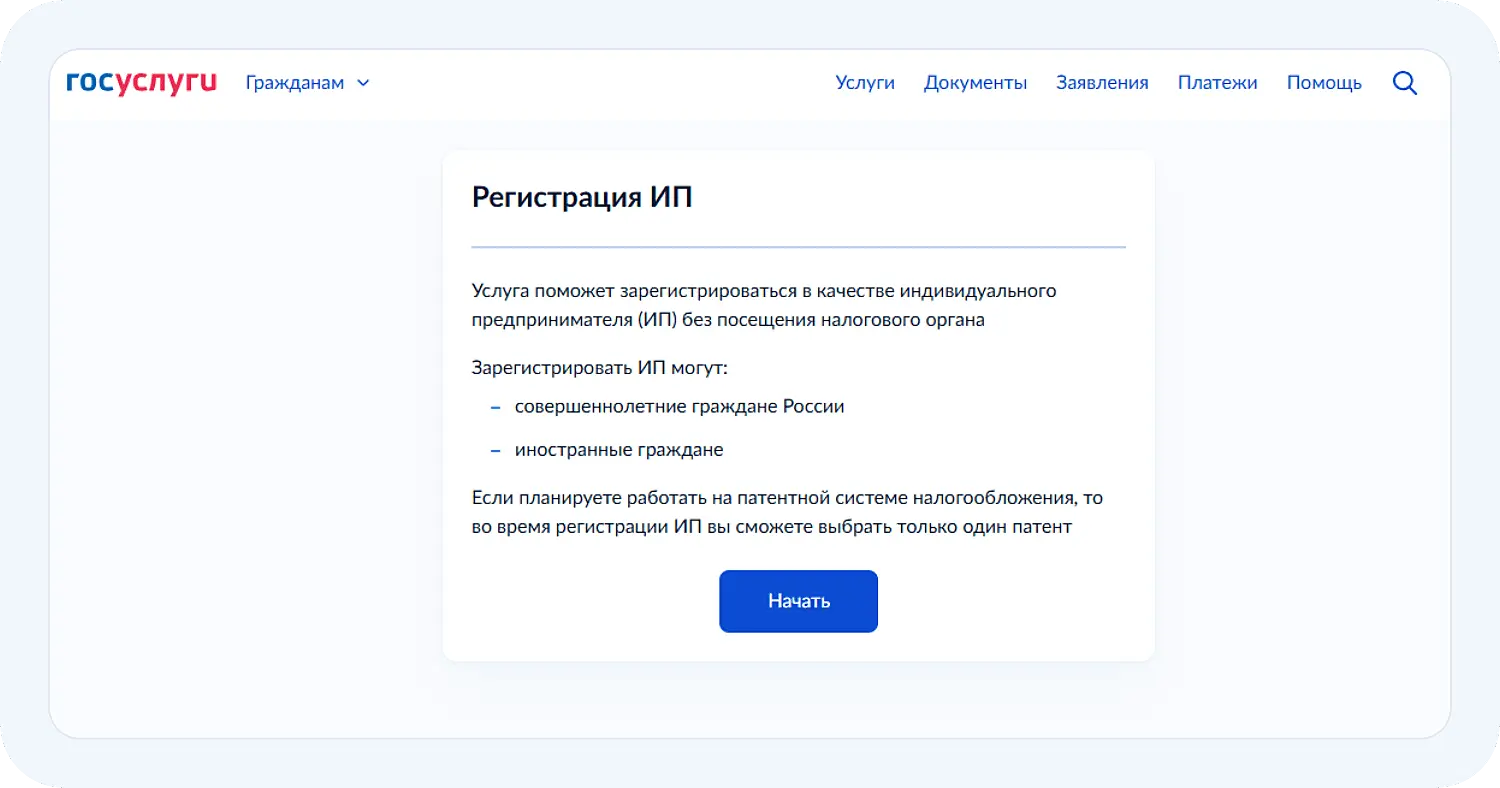This screenshot has width=1500, height=788.
Task: Expand the chevron next to Гражданам
Action: 363,83
